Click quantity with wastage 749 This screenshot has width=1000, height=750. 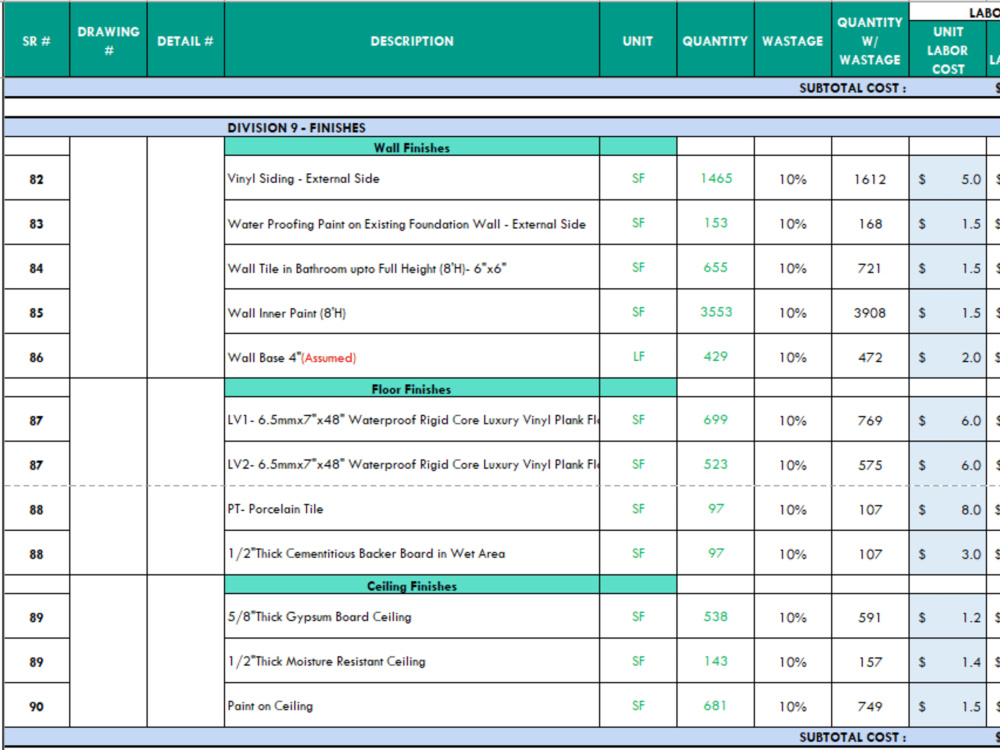pos(870,707)
